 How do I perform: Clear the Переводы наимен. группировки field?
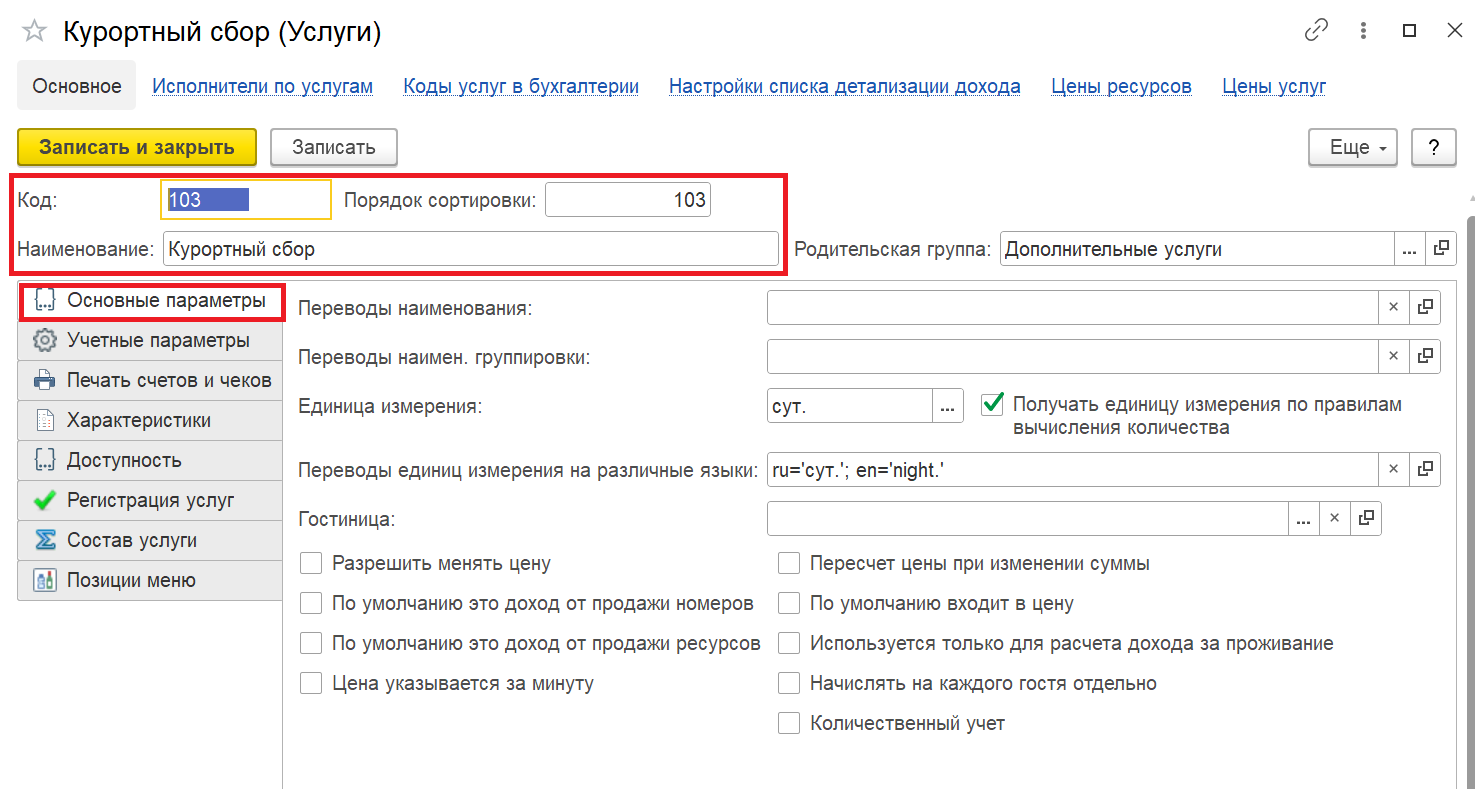point(1393,356)
